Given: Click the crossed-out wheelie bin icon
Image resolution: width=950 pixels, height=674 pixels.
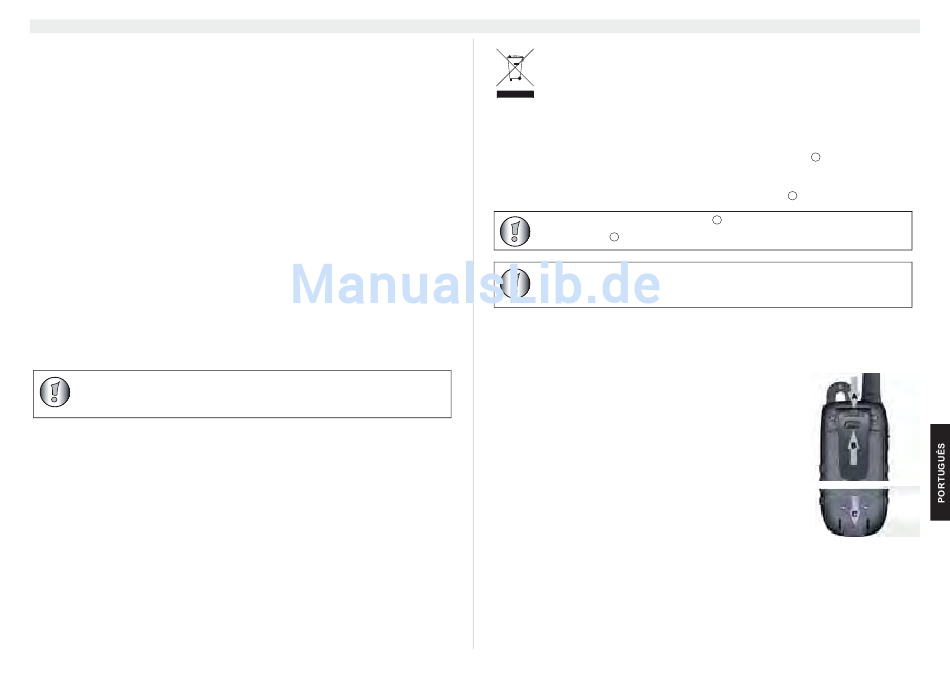Looking at the screenshot, I should pos(515,67).
